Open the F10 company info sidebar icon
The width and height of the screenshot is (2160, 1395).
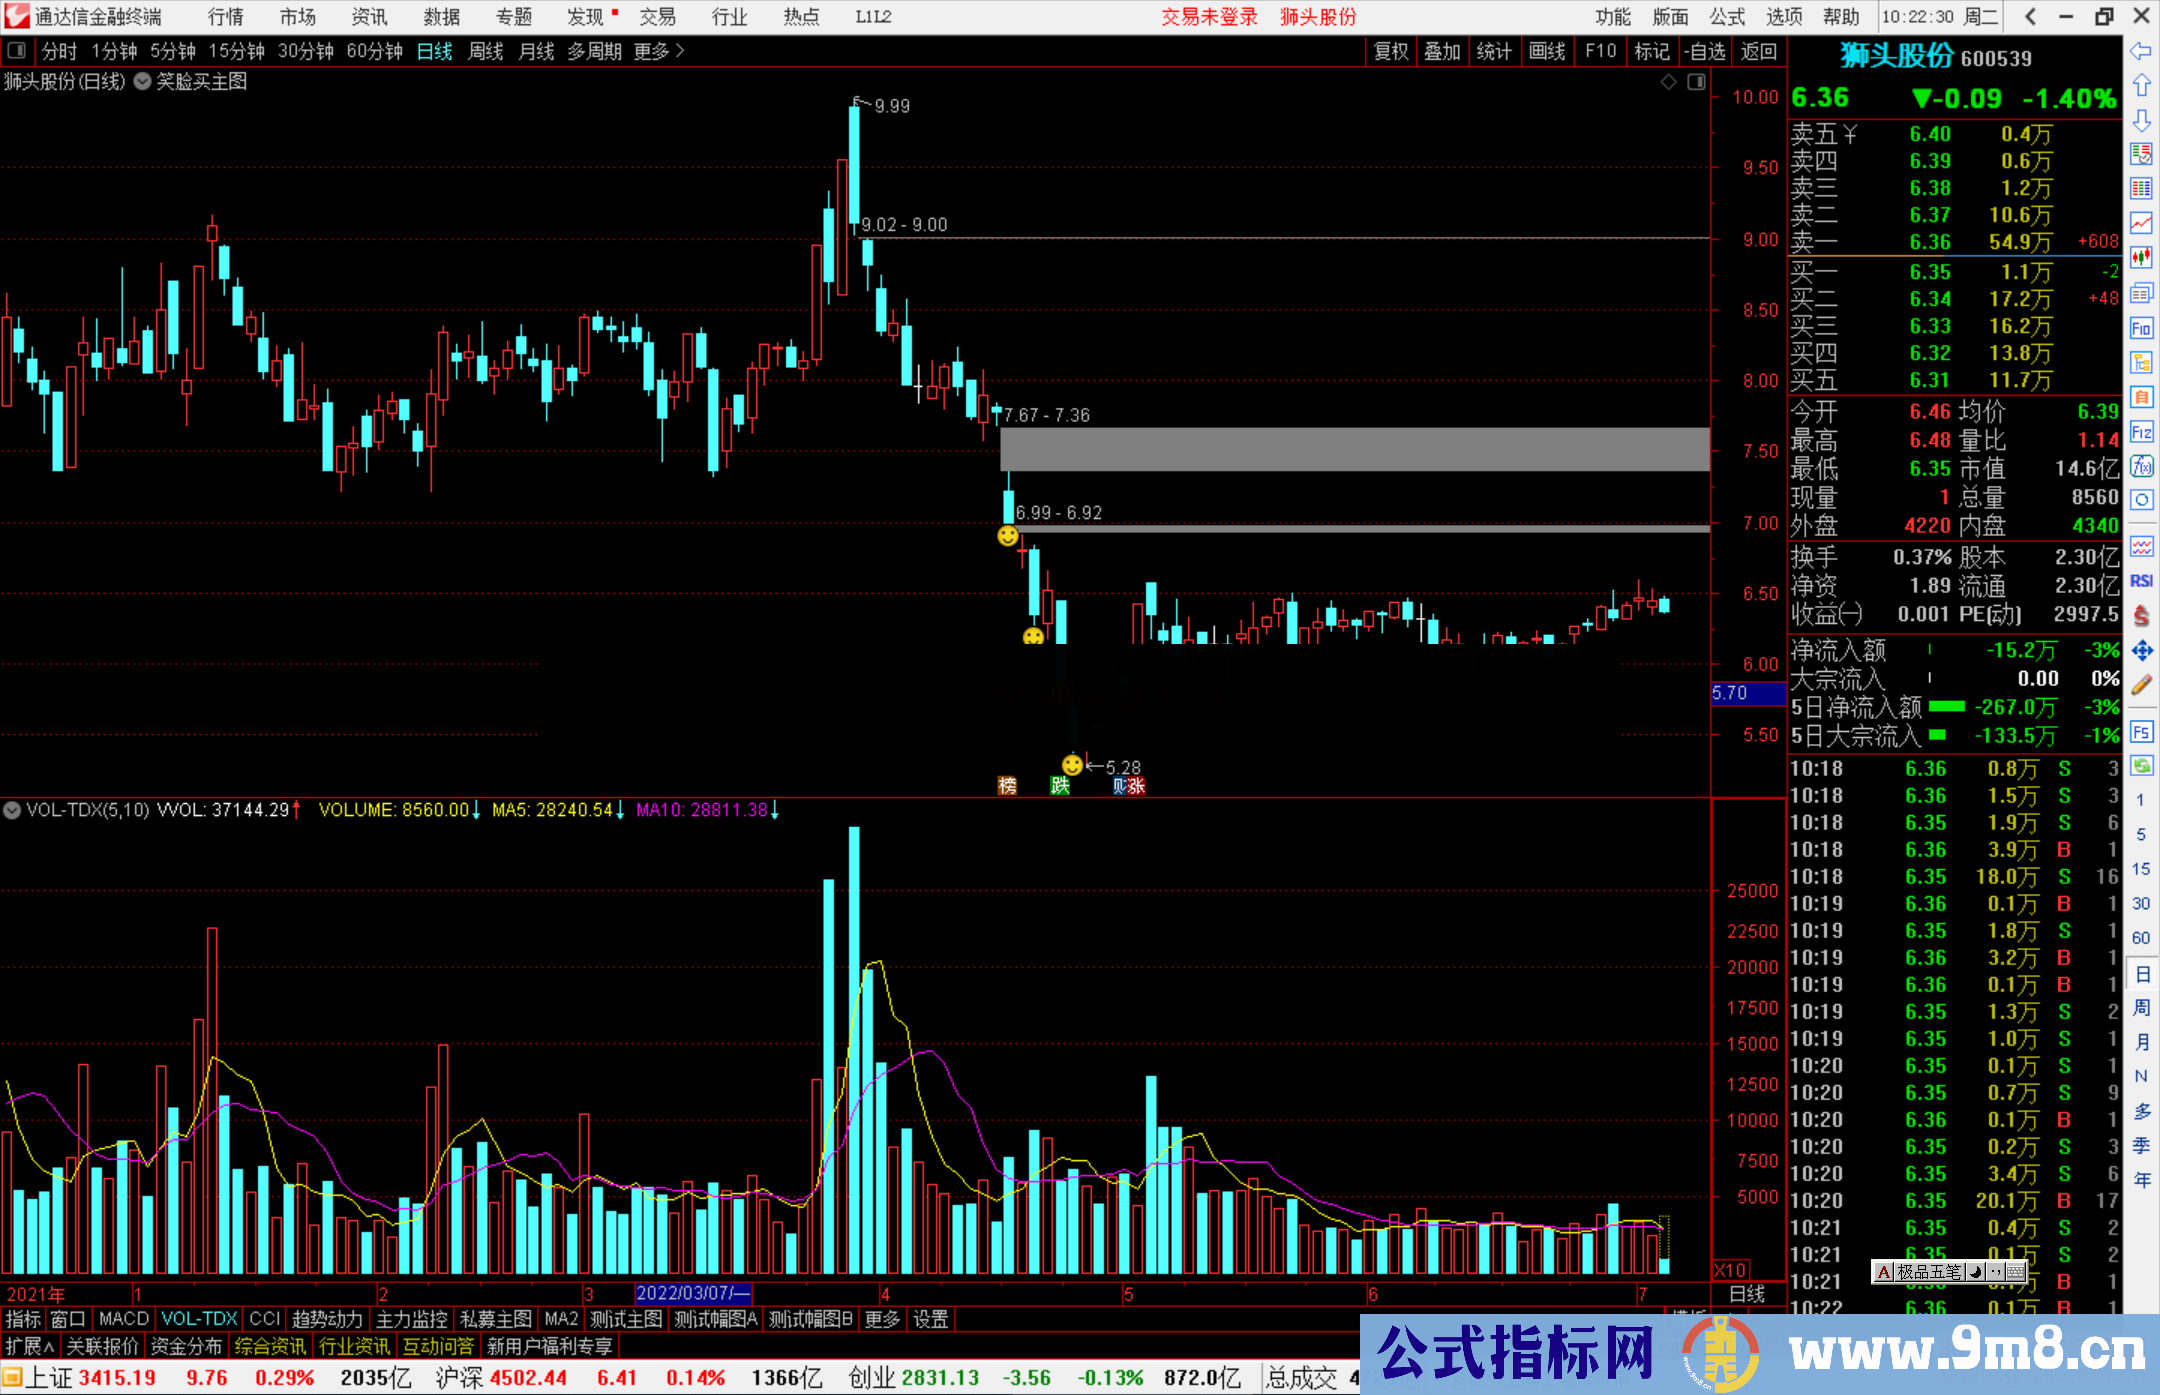2141,328
